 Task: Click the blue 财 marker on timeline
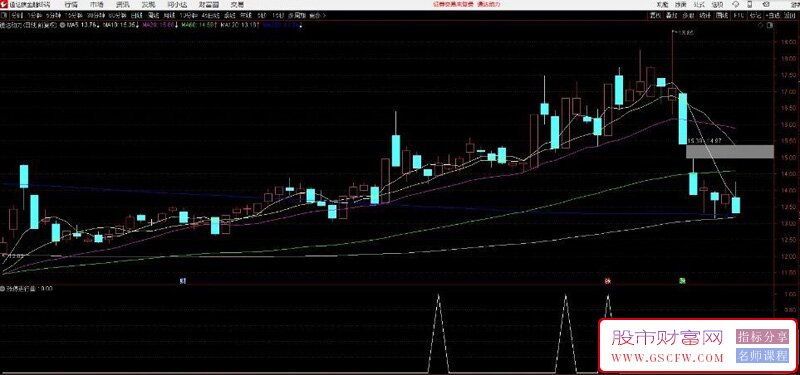tap(183, 281)
